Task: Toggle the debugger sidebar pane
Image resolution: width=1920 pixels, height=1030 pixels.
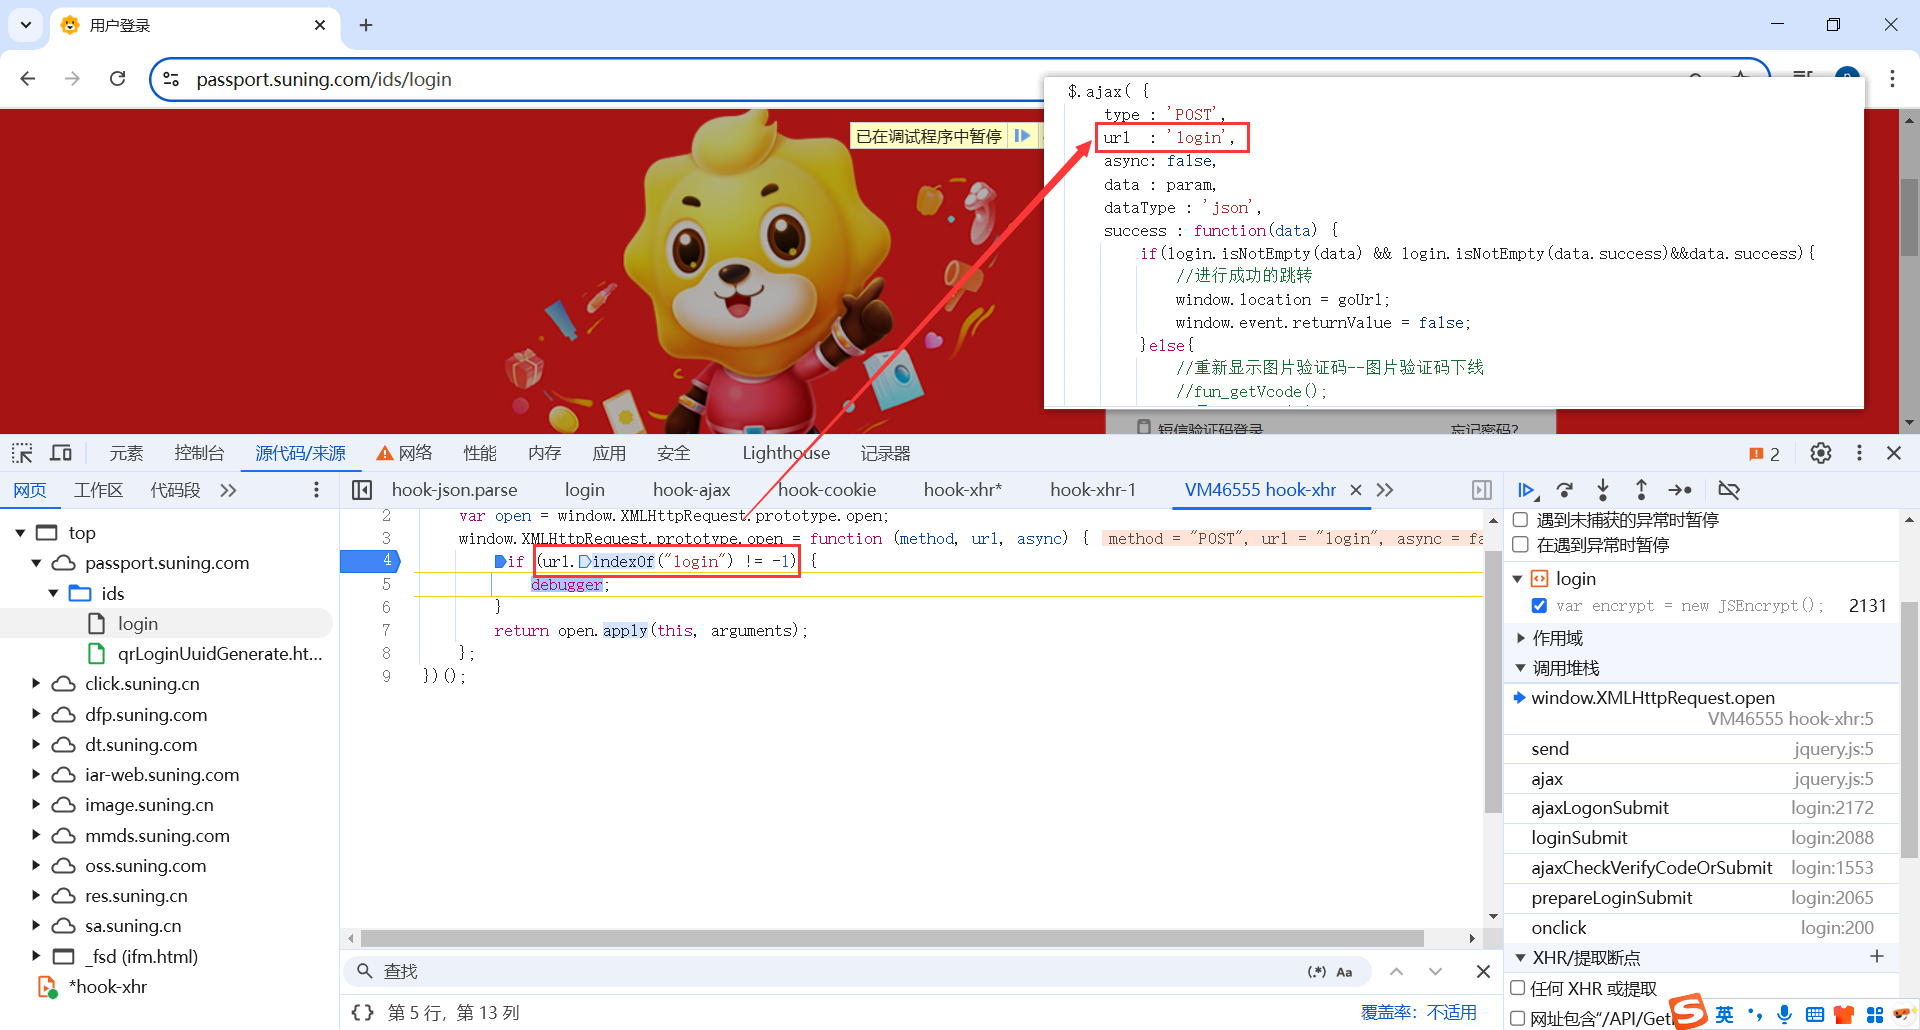Action: click(1482, 490)
